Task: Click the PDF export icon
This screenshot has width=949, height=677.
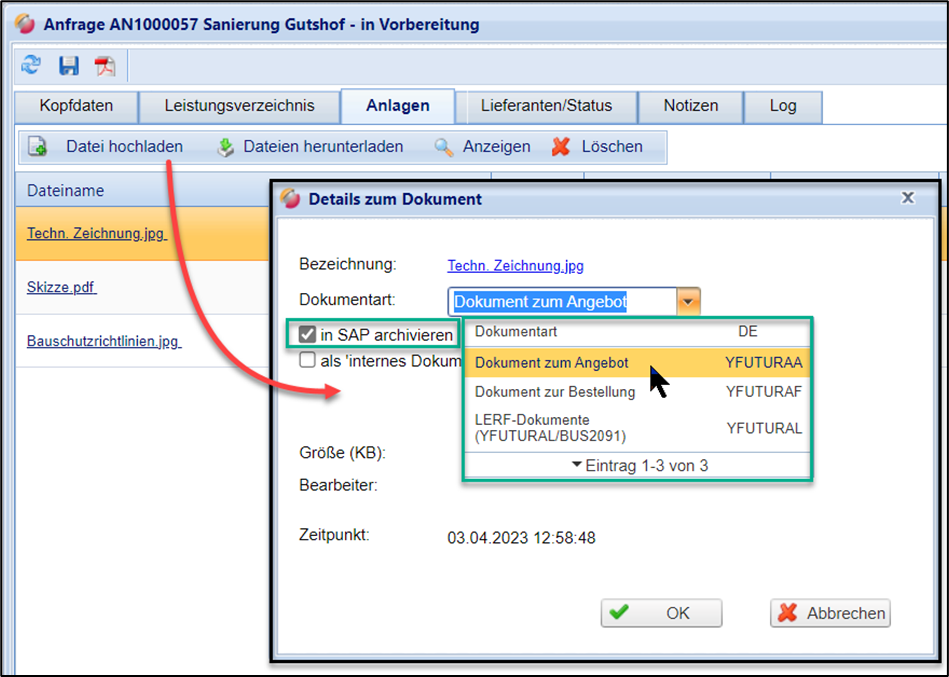Action: coord(104,66)
